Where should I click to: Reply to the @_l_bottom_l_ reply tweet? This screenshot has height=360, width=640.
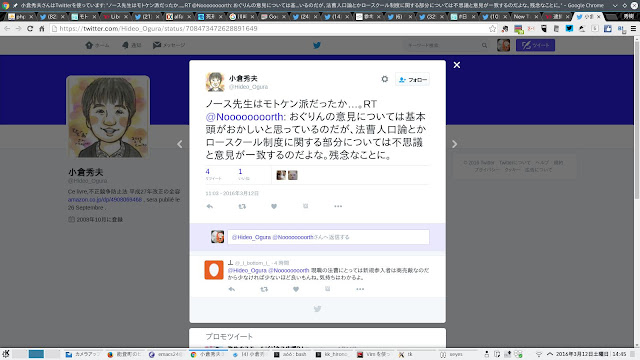[231, 289]
